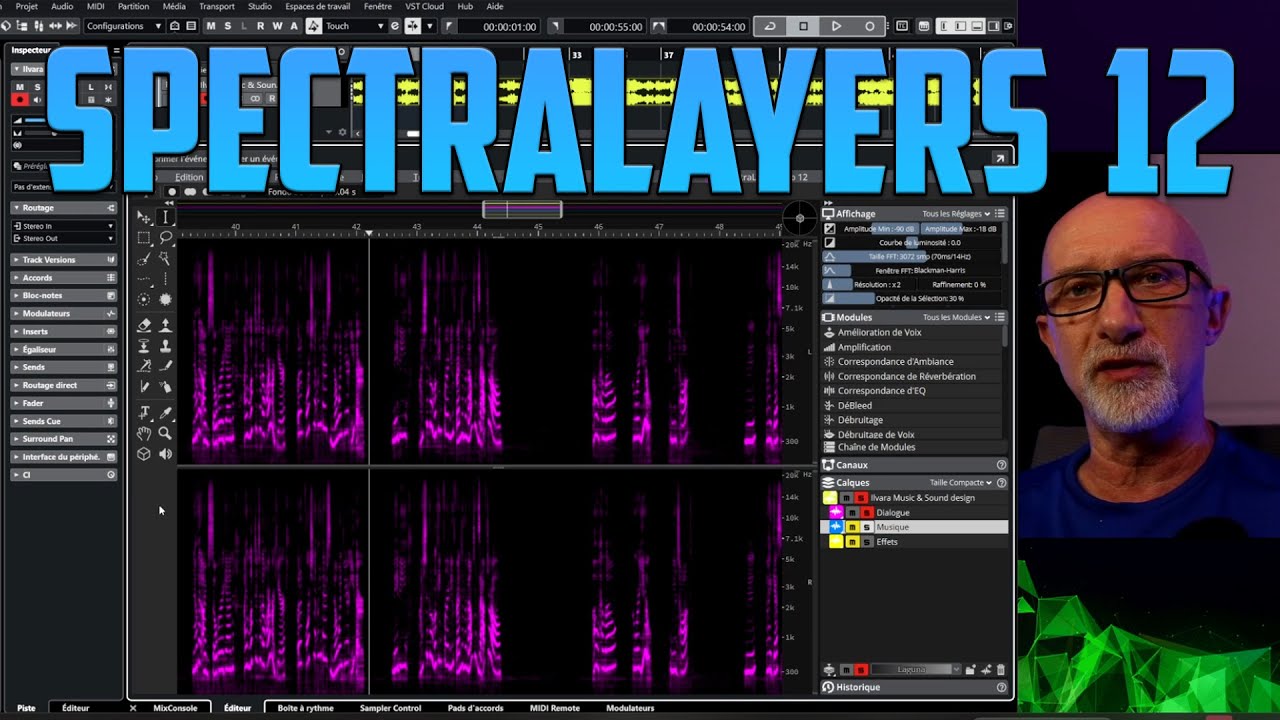Image resolution: width=1280 pixels, height=720 pixels.
Task: Select the time range I-beam tool
Action: pyautogui.click(x=166, y=217)
